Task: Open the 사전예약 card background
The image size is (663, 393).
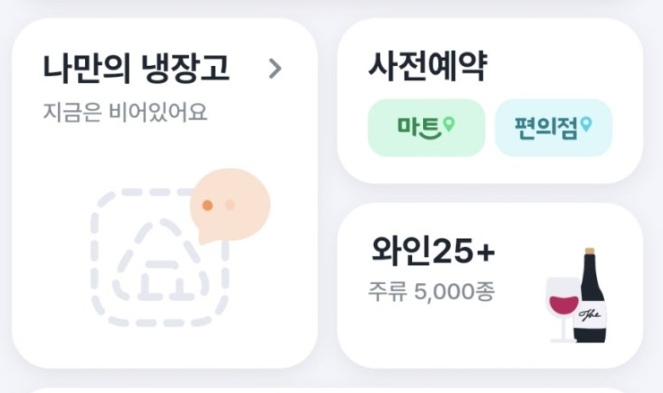Action: click(x=490, y=101)
